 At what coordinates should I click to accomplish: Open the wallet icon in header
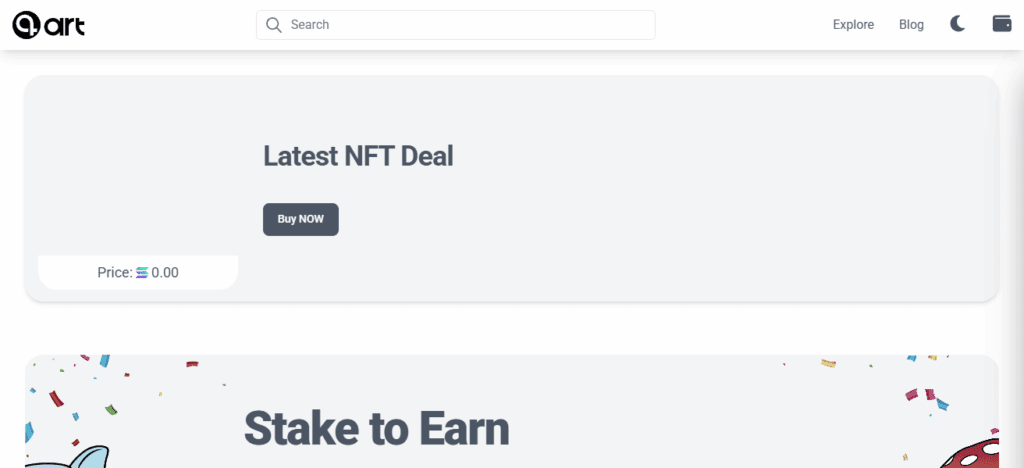tap(1002, 24)
